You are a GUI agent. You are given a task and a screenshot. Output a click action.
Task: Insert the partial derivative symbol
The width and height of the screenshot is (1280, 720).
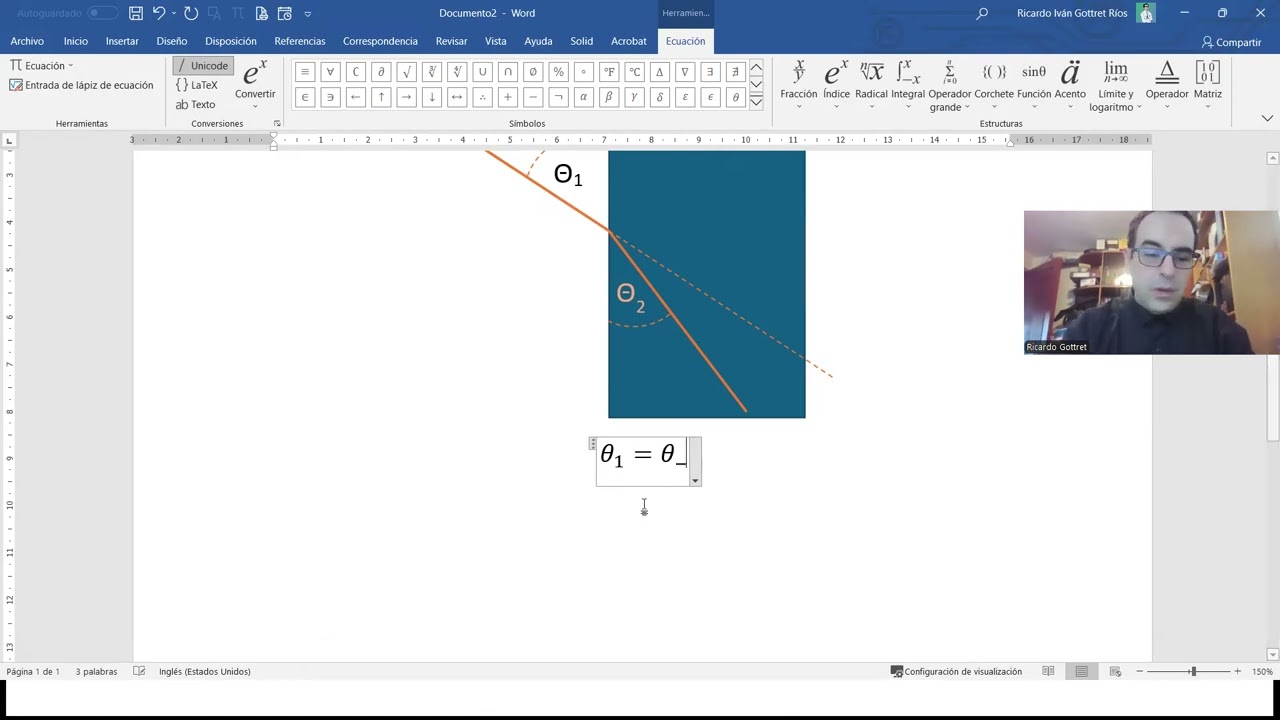pos(381,72)
